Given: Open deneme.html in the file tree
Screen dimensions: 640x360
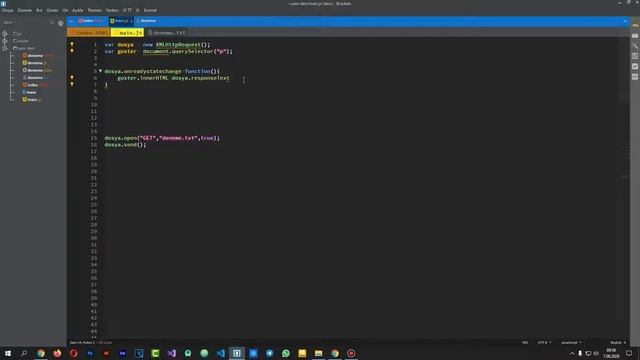Looking at the screenshot, I should (38, 56).
